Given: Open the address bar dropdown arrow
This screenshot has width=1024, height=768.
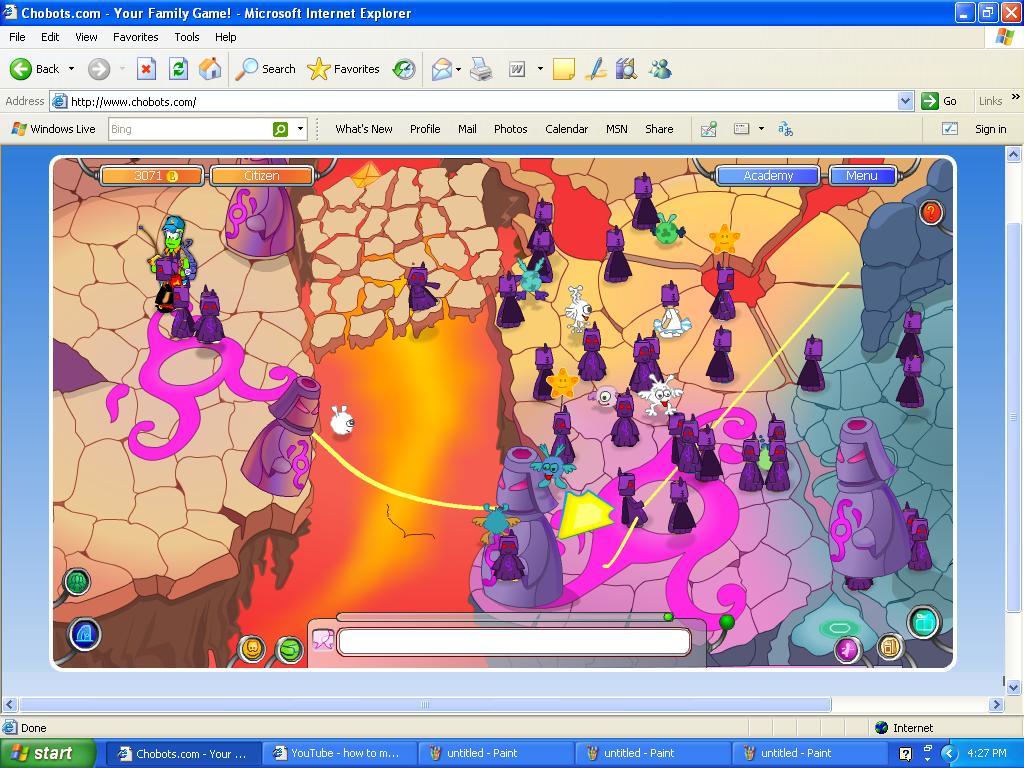Looking at the screenshot, I should click(x=905, y=101).
